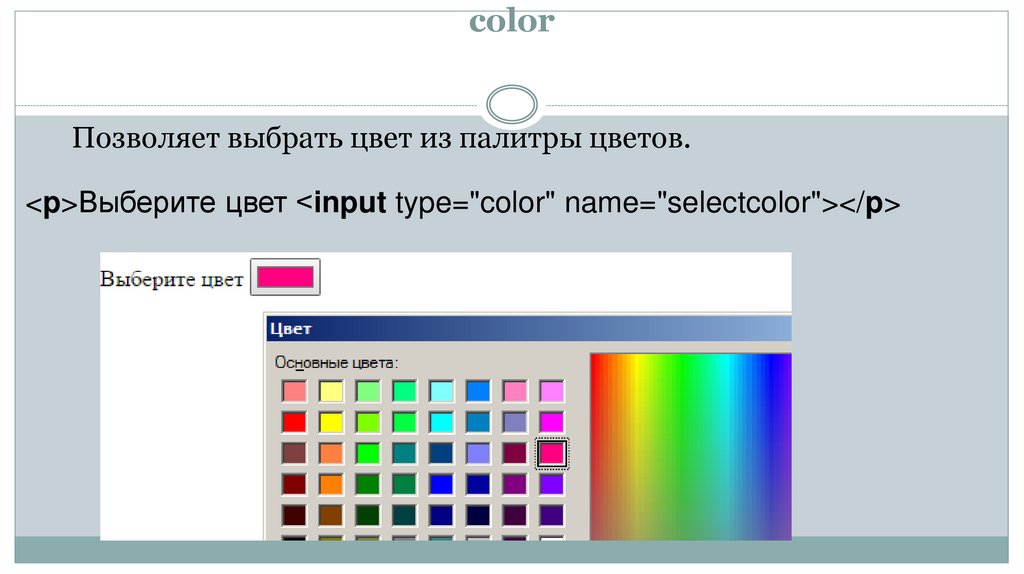Click the decorative circle on the slide divider

(x=511, y=105)
